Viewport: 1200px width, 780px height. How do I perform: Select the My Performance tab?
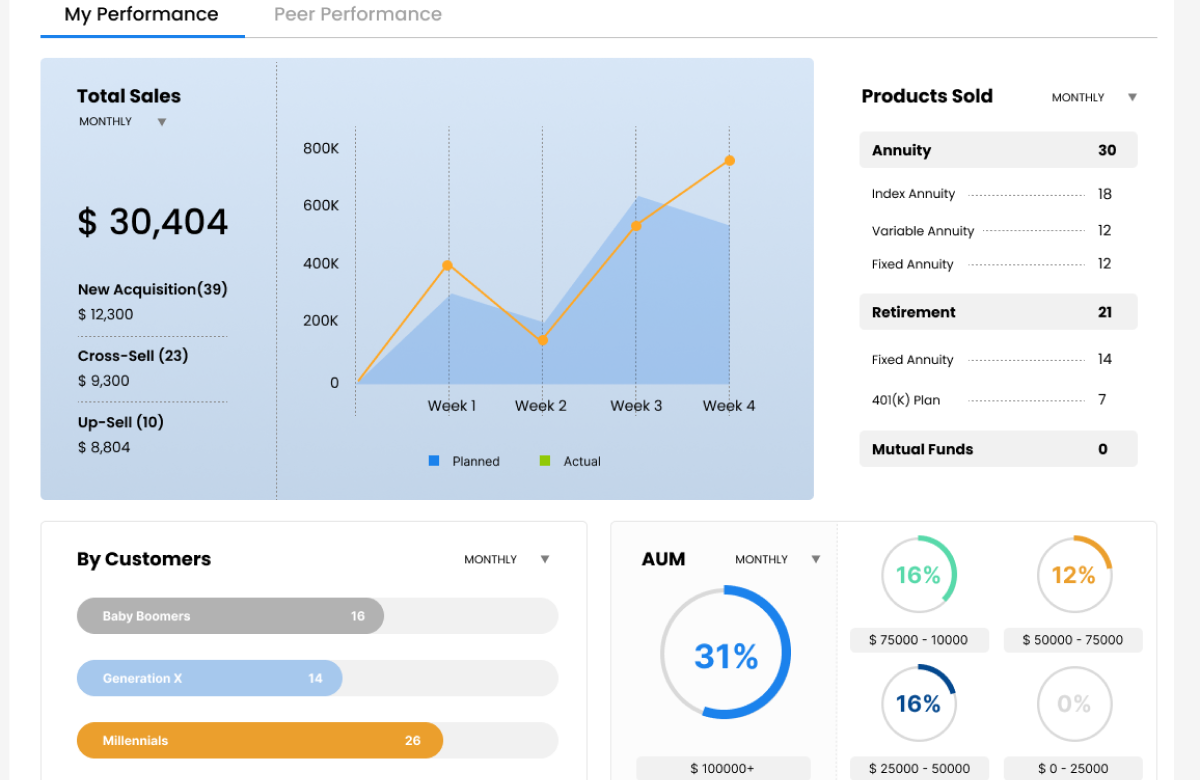[141, 15]
